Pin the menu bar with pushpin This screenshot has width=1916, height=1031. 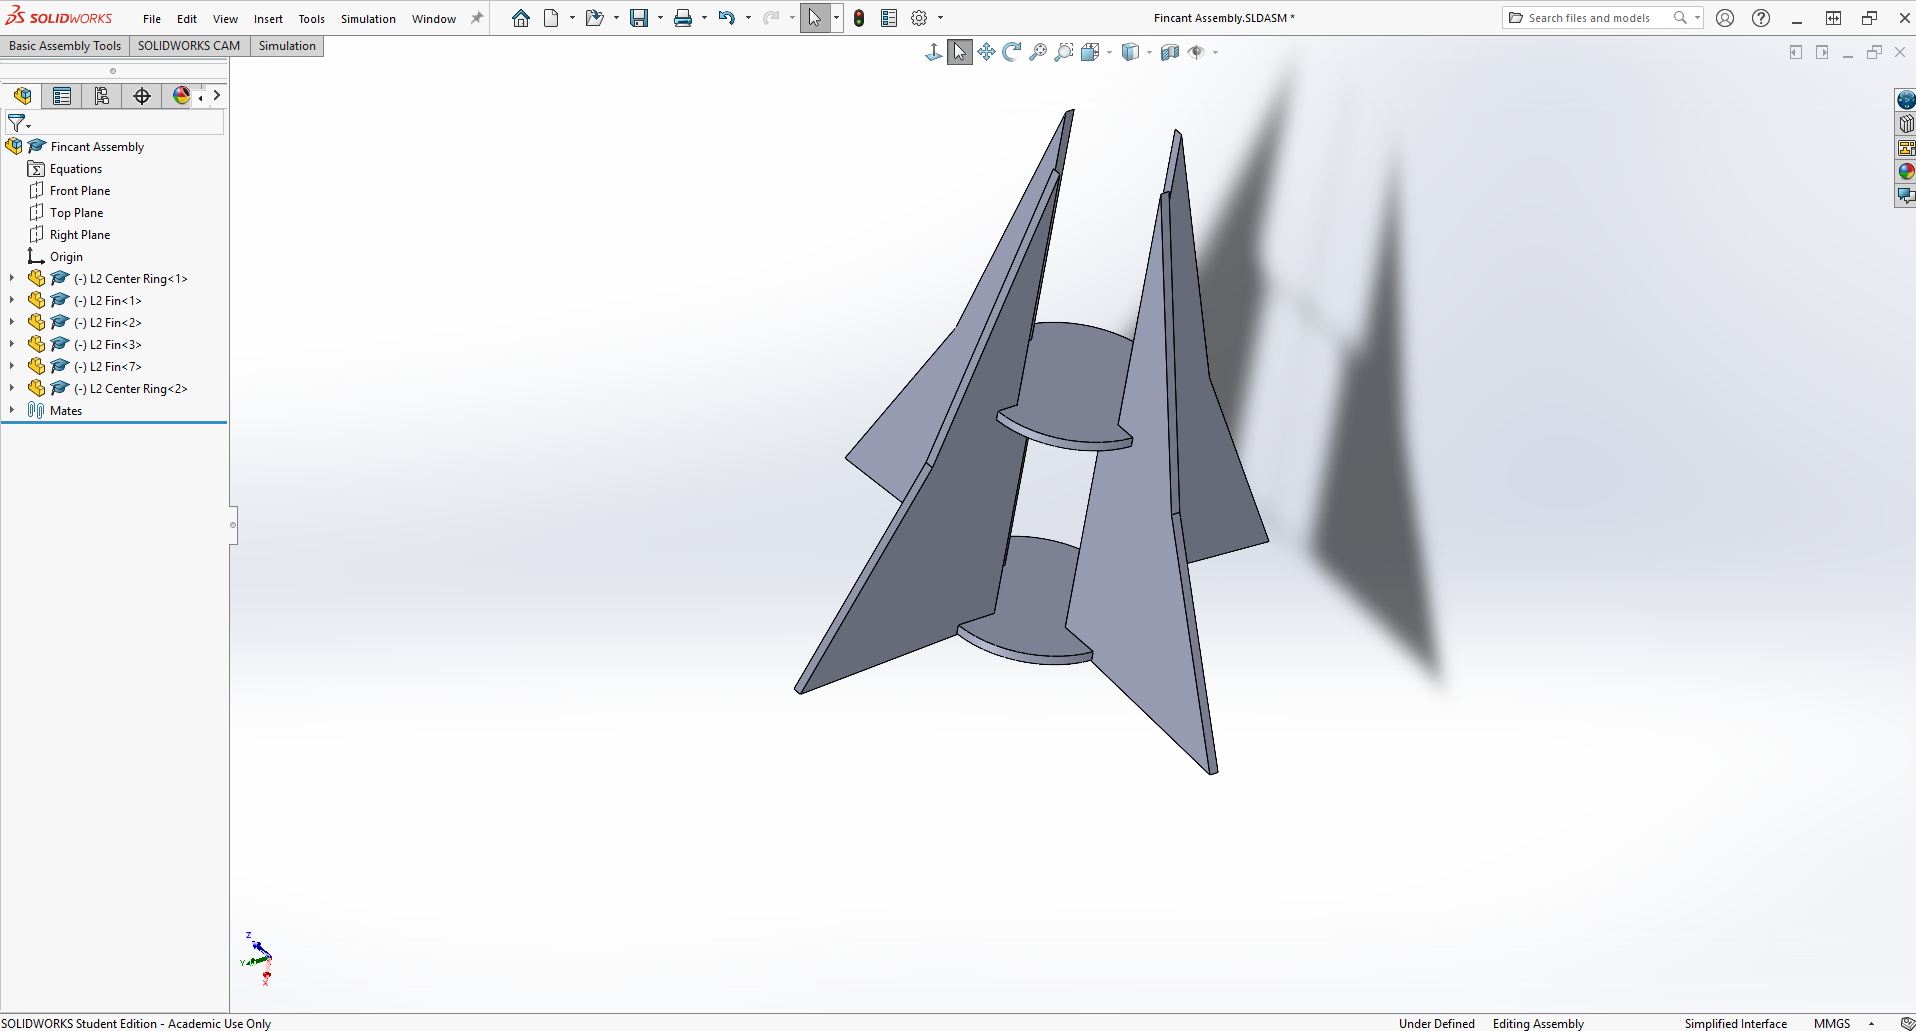[x=477, y=18]
